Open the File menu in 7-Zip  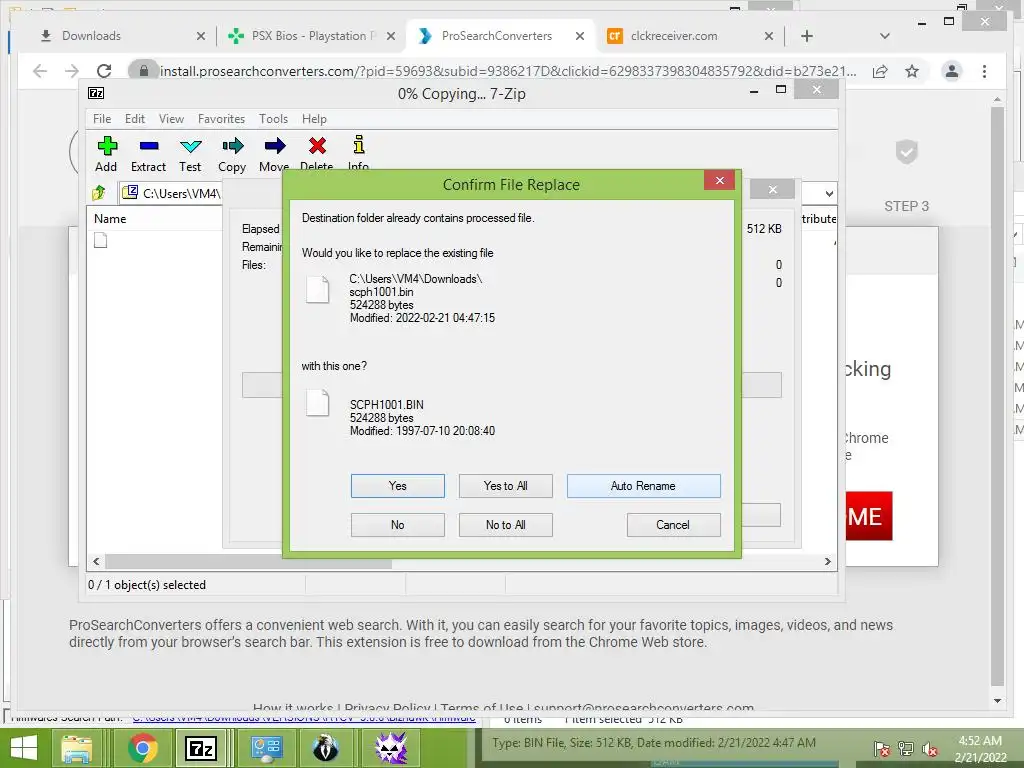click(x=102, y=119)
